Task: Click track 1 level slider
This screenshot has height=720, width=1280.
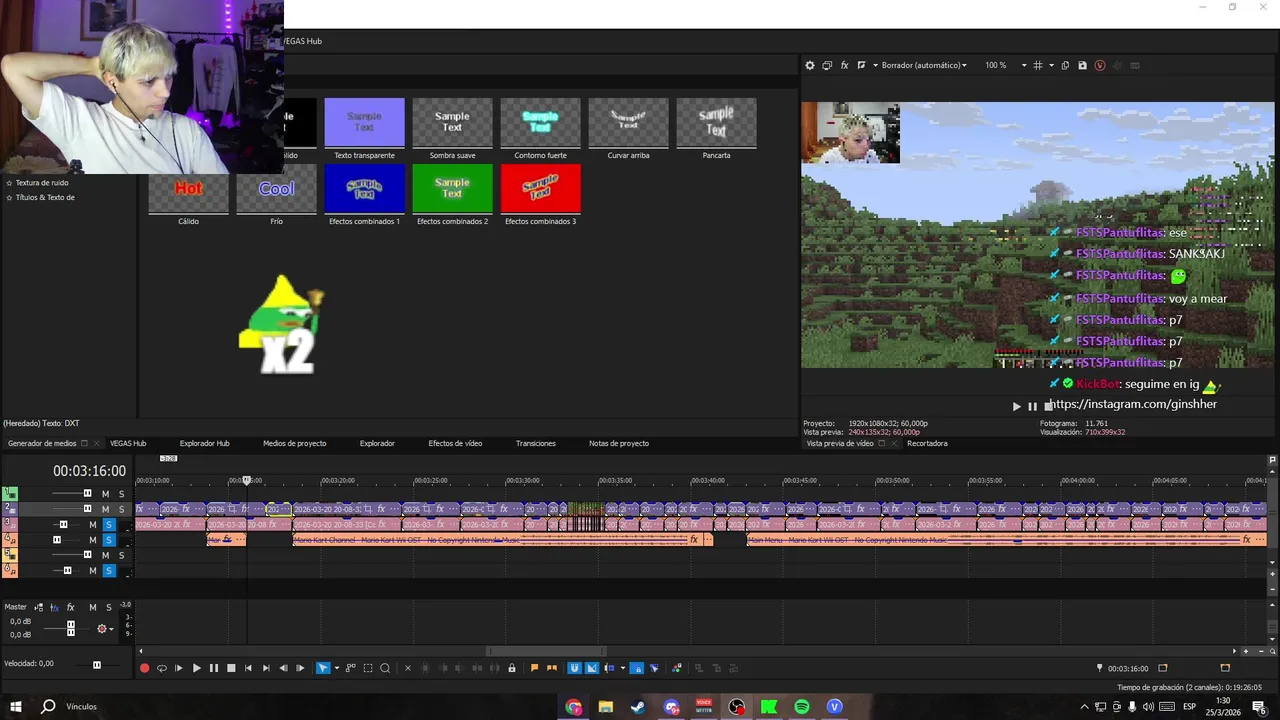Action: tap(87, 494)
